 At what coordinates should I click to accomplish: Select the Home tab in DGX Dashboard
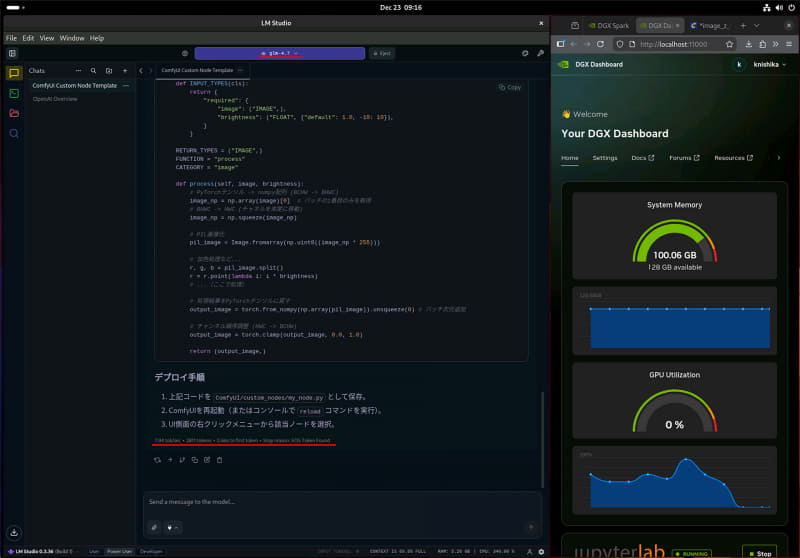(x=569, y=158)
